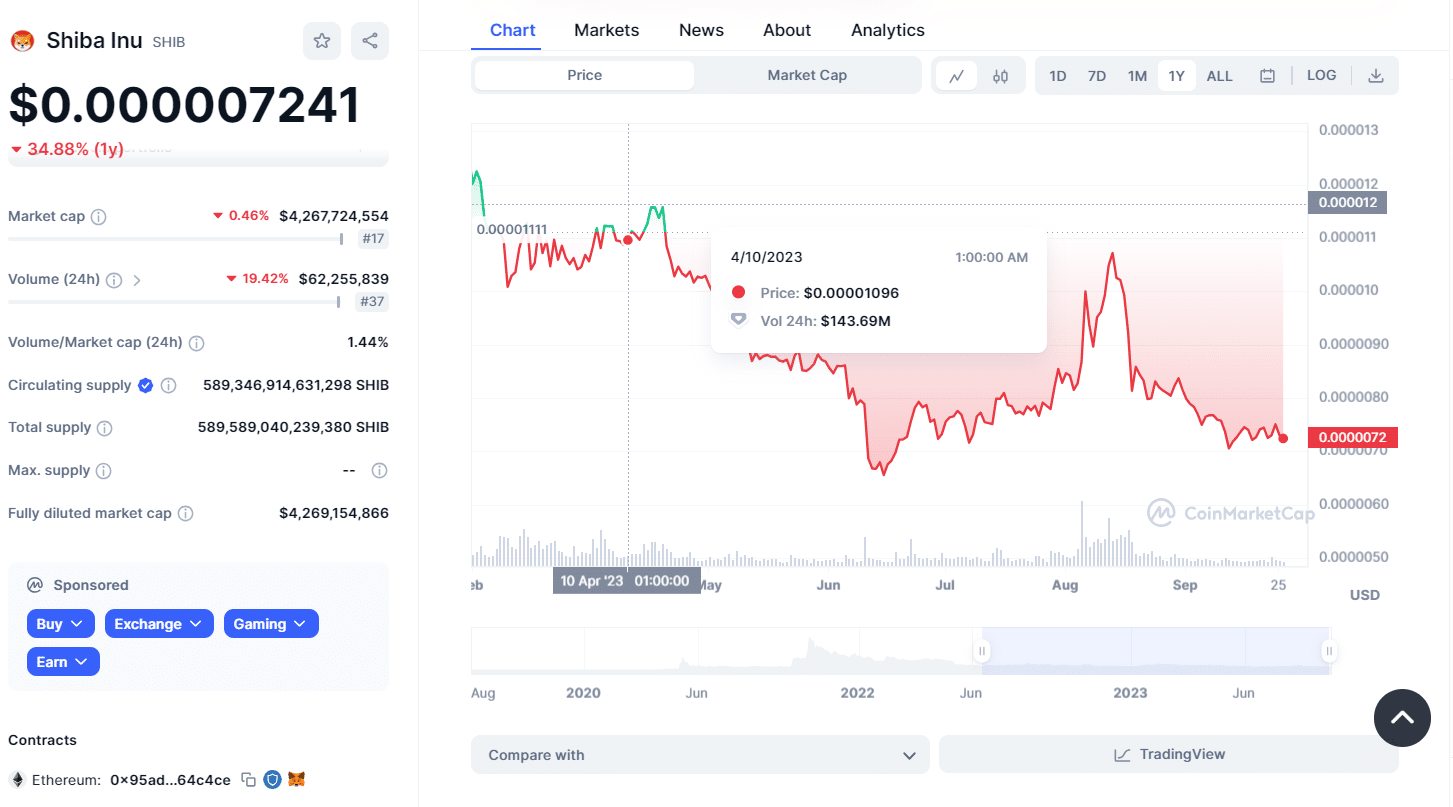Viewport: 1453px width, 807px height.
Task: Click the highlighted range in mini chart
Action: coord(1155,651)
